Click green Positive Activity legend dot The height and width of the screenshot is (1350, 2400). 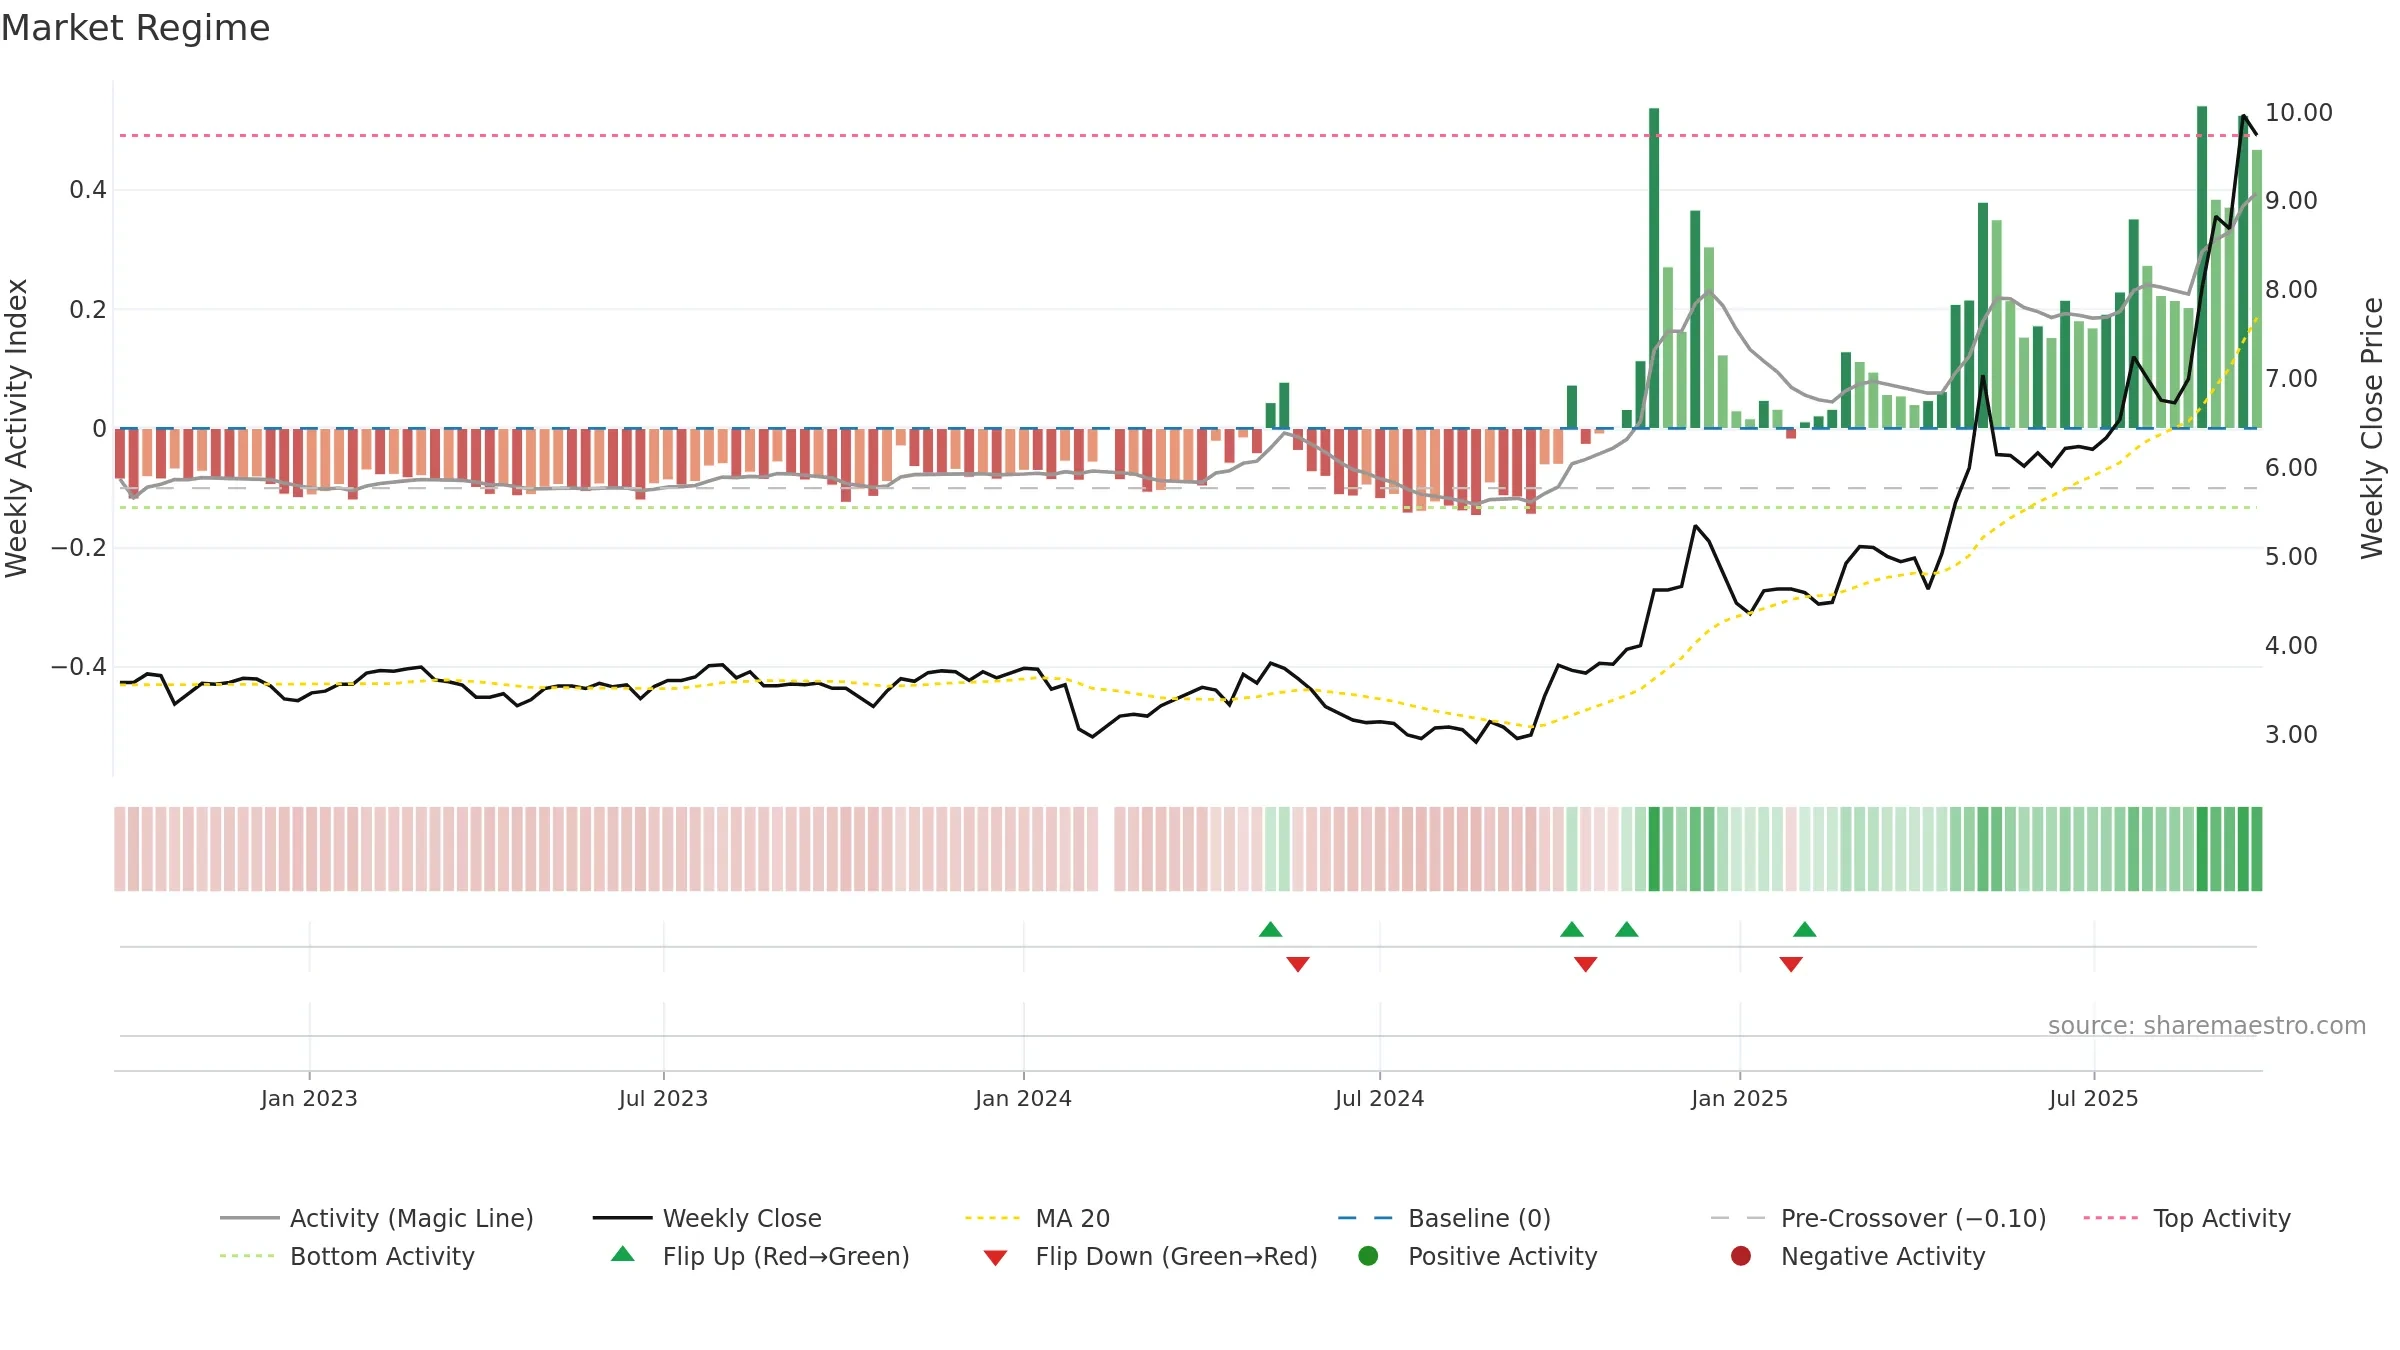tap(1368, 1255)
